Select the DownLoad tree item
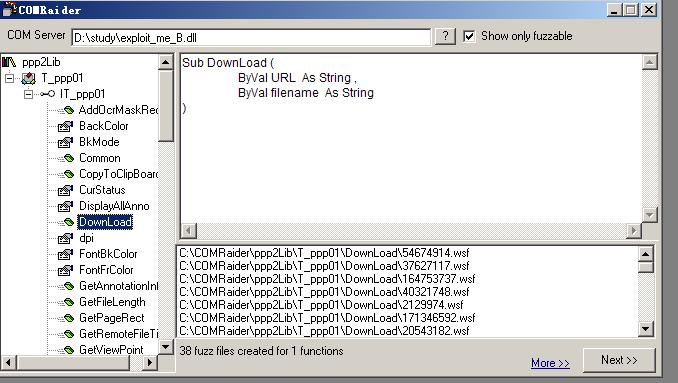 click(x=105, y=222)
